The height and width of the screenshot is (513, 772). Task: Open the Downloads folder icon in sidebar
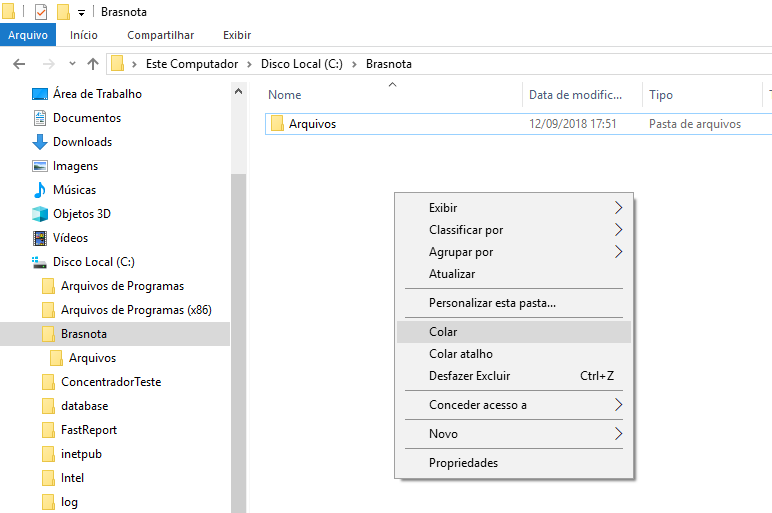40,142
